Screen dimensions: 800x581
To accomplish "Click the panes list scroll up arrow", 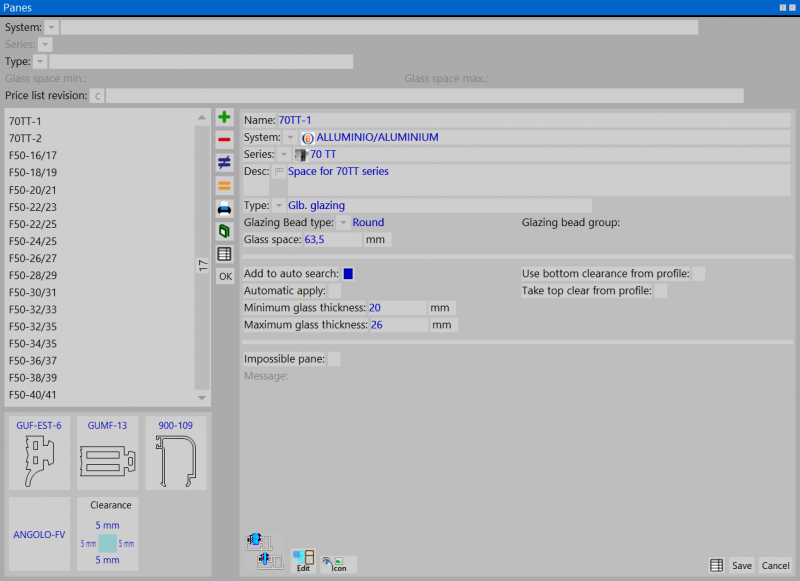I will pos(202,118).
